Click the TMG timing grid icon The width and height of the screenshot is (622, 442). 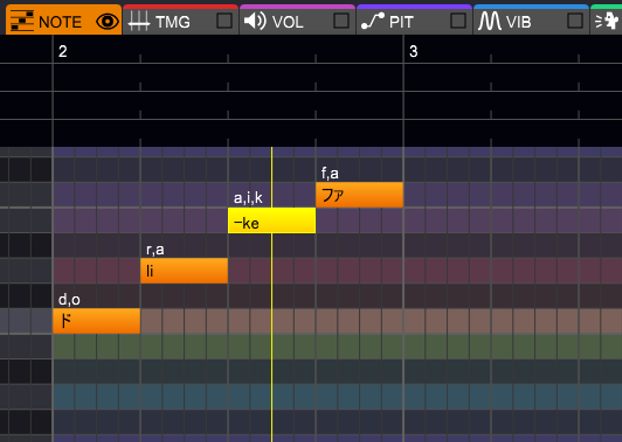139,21
